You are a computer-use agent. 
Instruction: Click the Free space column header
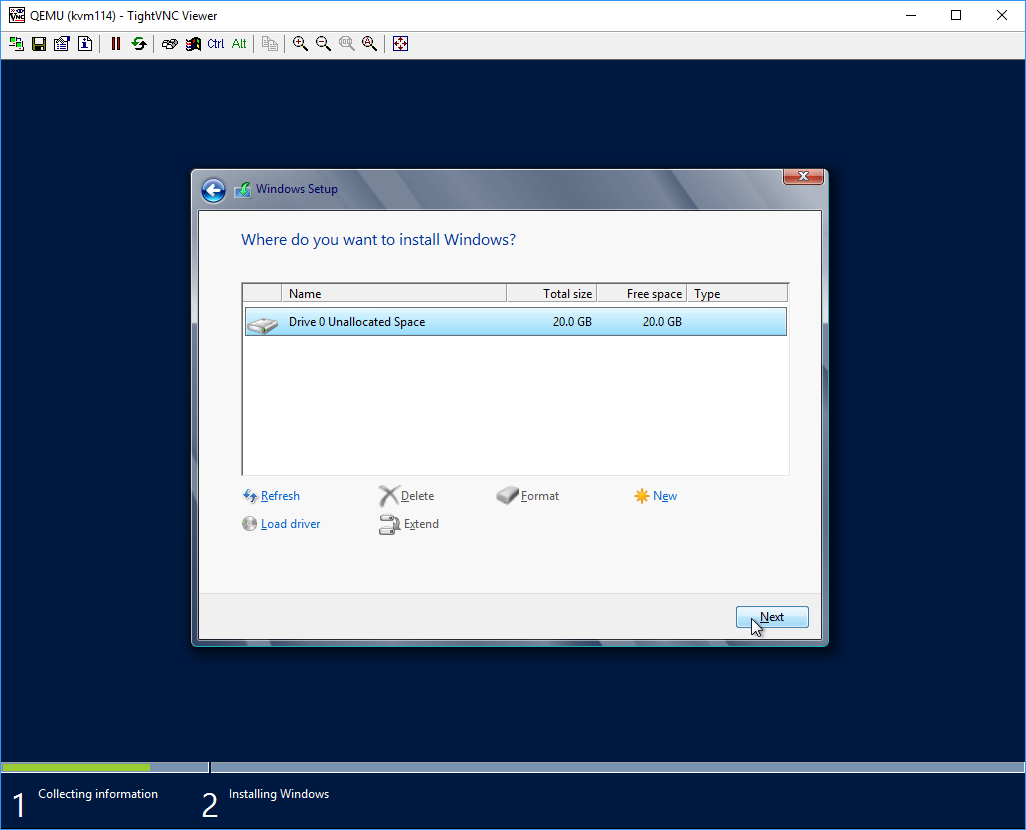[641, 293]
